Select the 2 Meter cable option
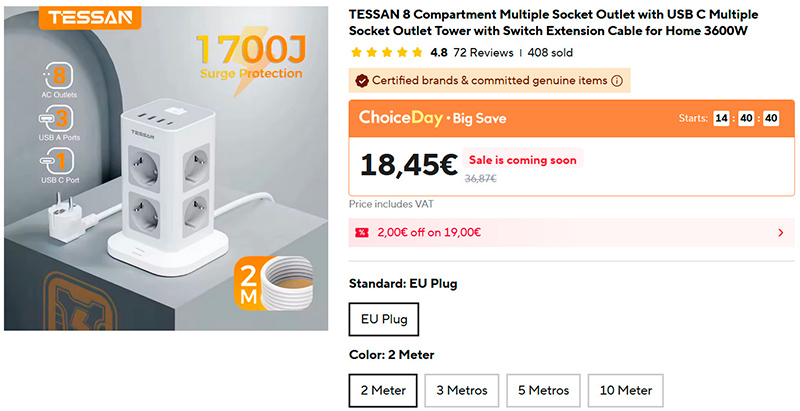This screenshot has height=411, width=800. click(x=382, y=390)
